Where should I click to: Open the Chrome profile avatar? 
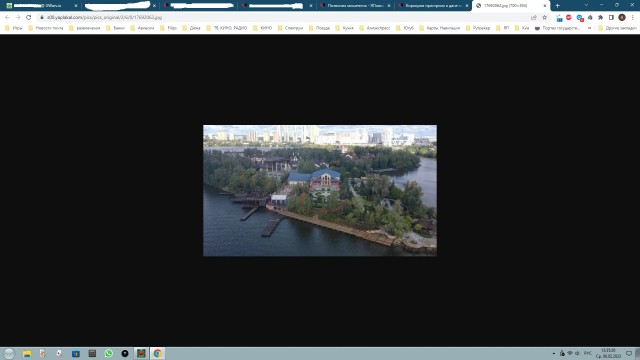pyautogui.click(x=622, y=18)
